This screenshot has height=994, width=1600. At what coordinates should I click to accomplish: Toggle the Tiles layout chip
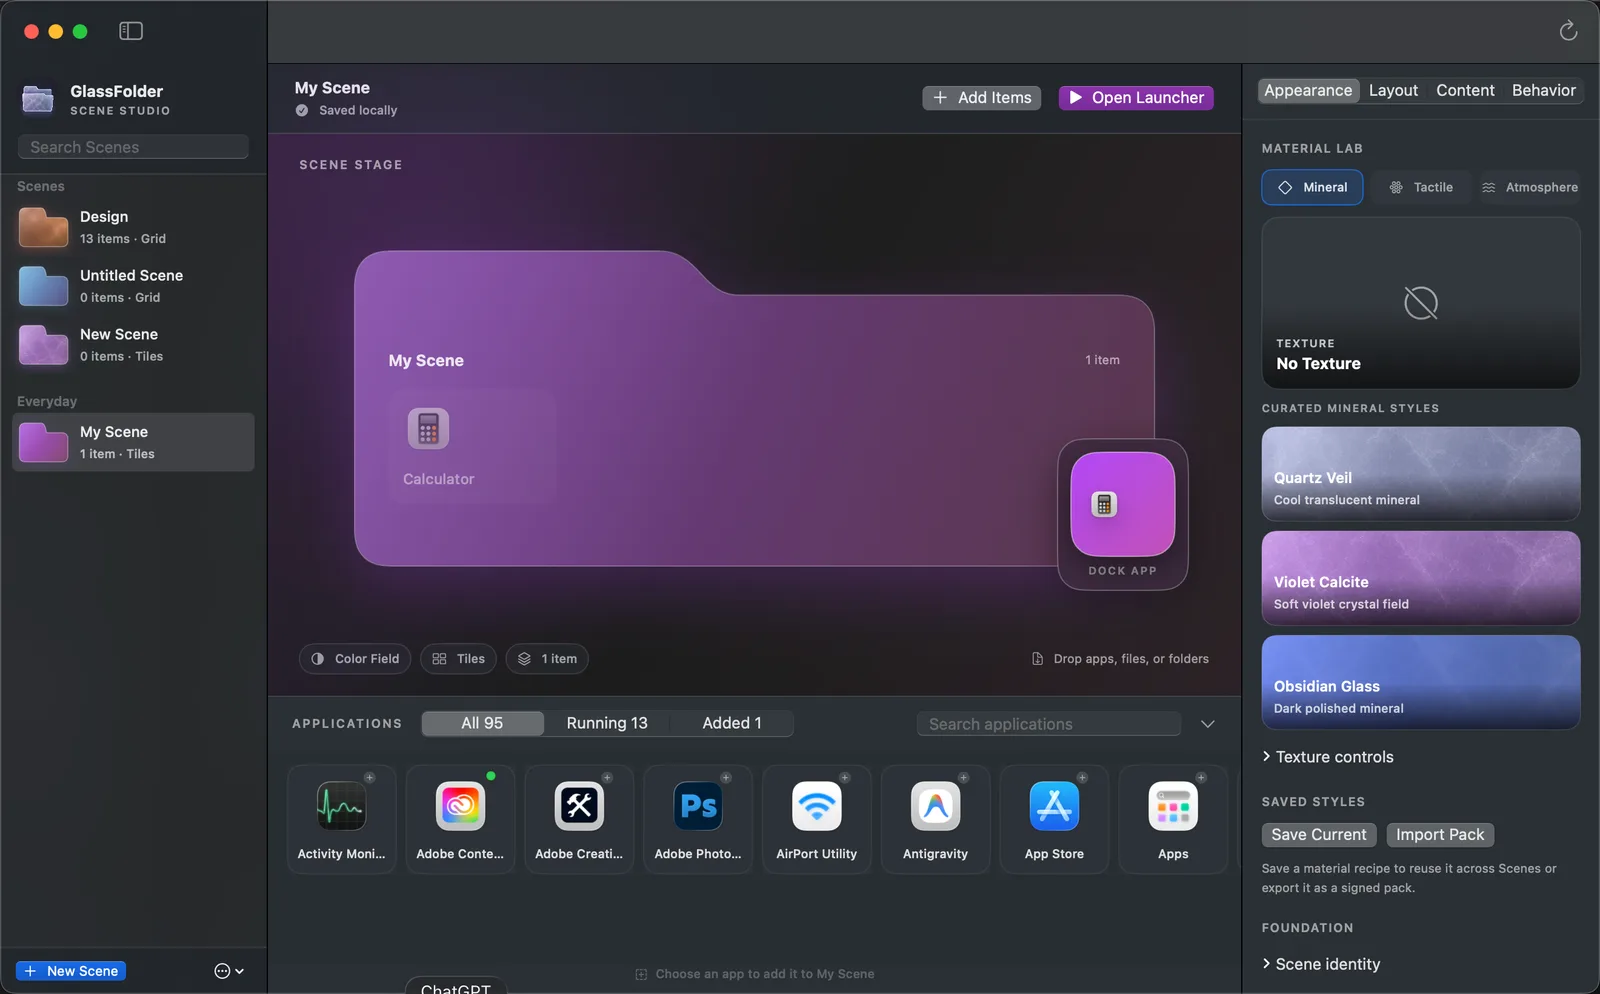point(459,659)
